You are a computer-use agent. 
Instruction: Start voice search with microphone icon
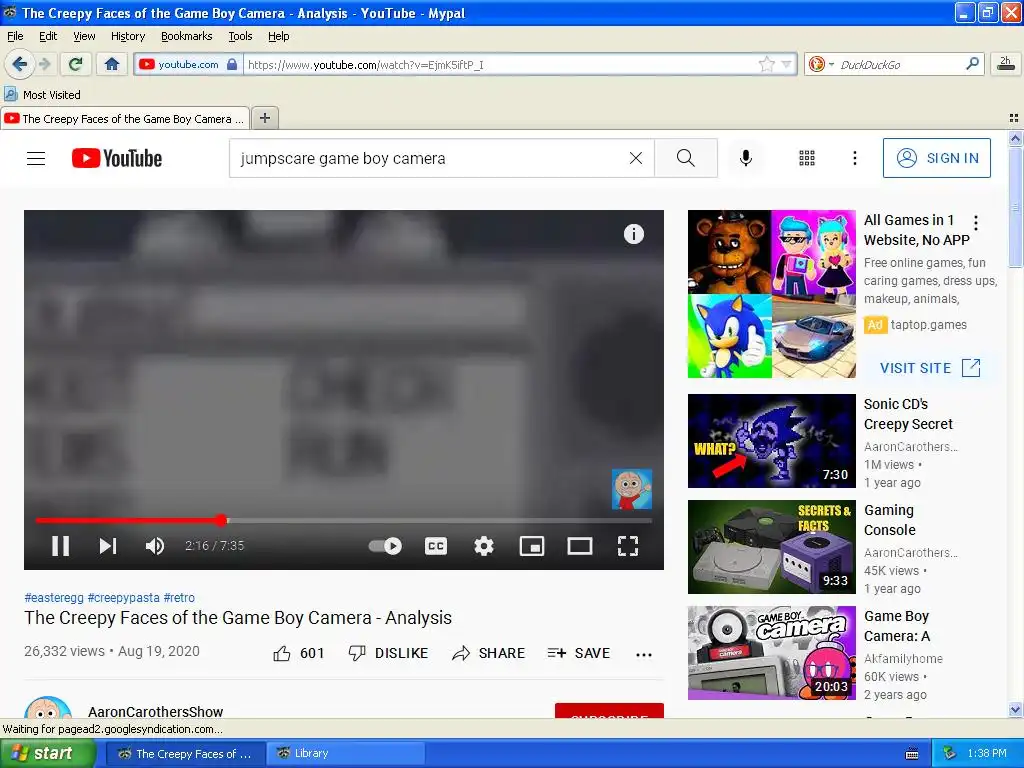pyautogui.click(x=746, y=158)
